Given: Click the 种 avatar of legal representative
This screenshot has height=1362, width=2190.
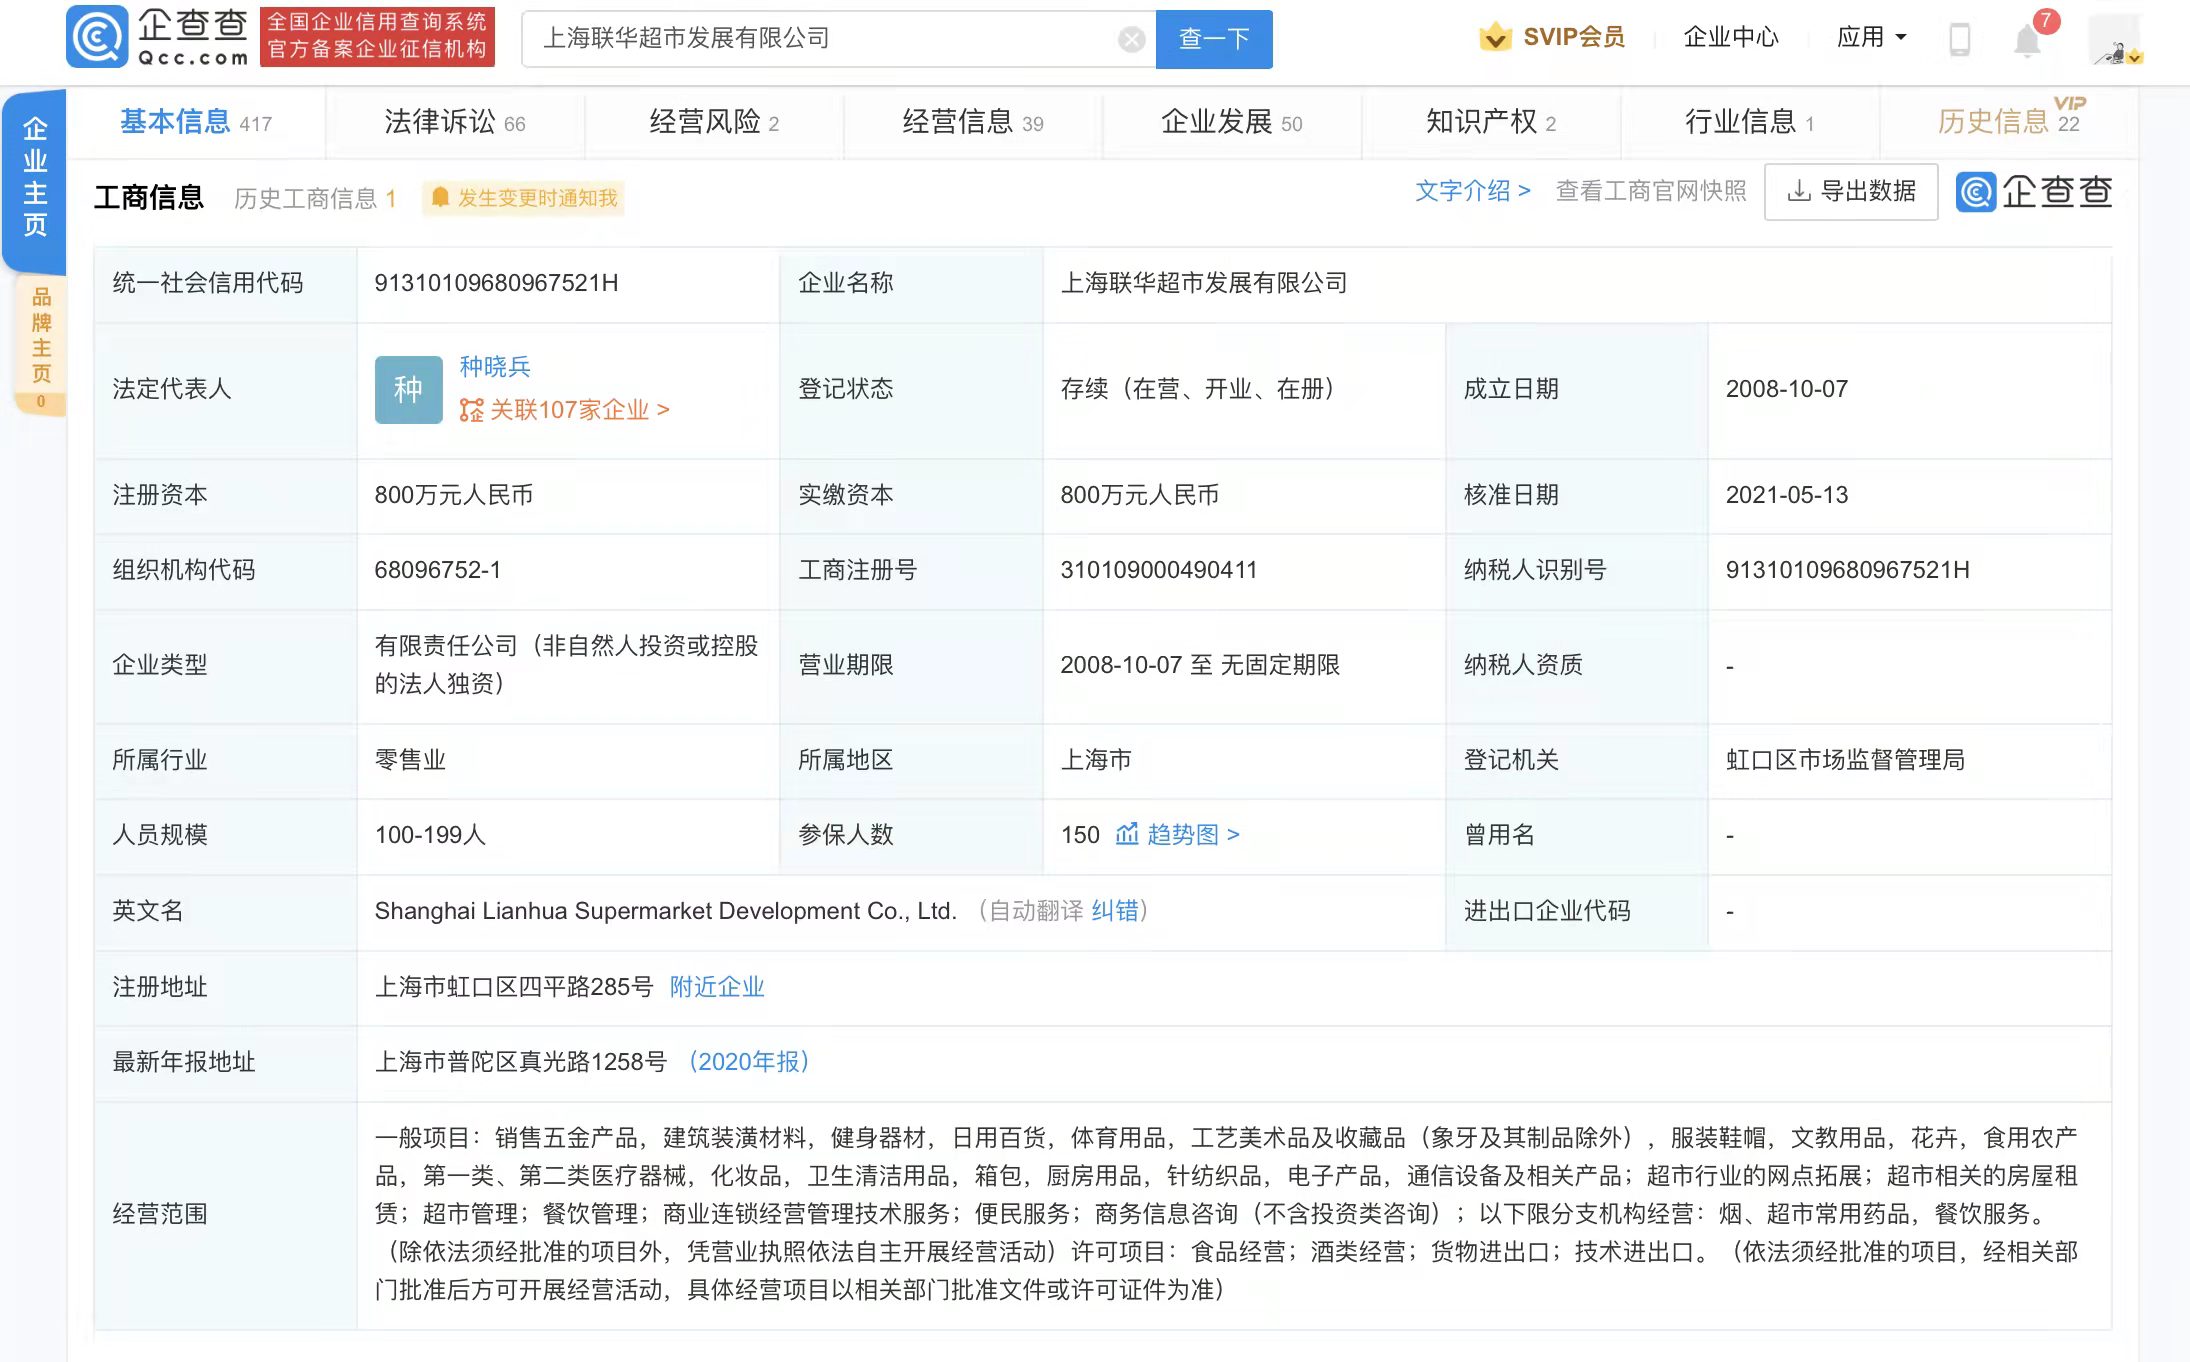Looking at the screenshot, I should [x=408, y=389].
